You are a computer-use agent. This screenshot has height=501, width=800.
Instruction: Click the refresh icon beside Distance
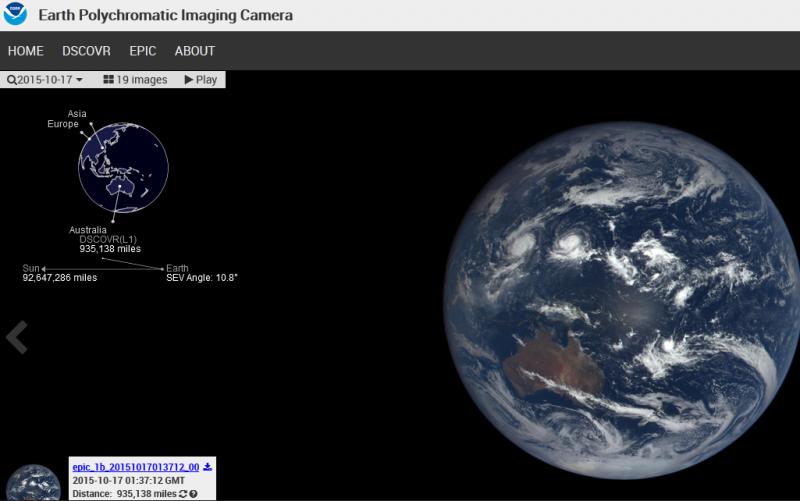183,494
